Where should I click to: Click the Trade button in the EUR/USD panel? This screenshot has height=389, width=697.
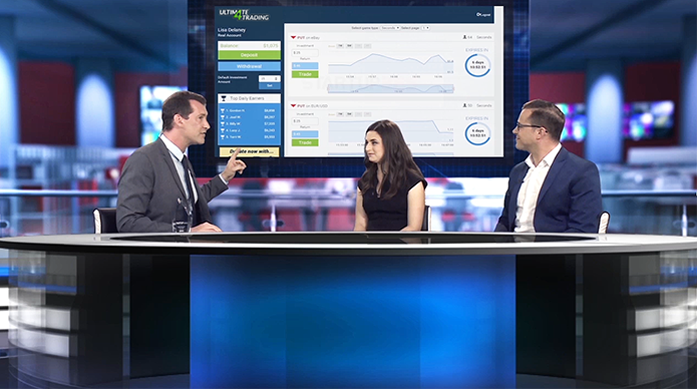point(305,143)
